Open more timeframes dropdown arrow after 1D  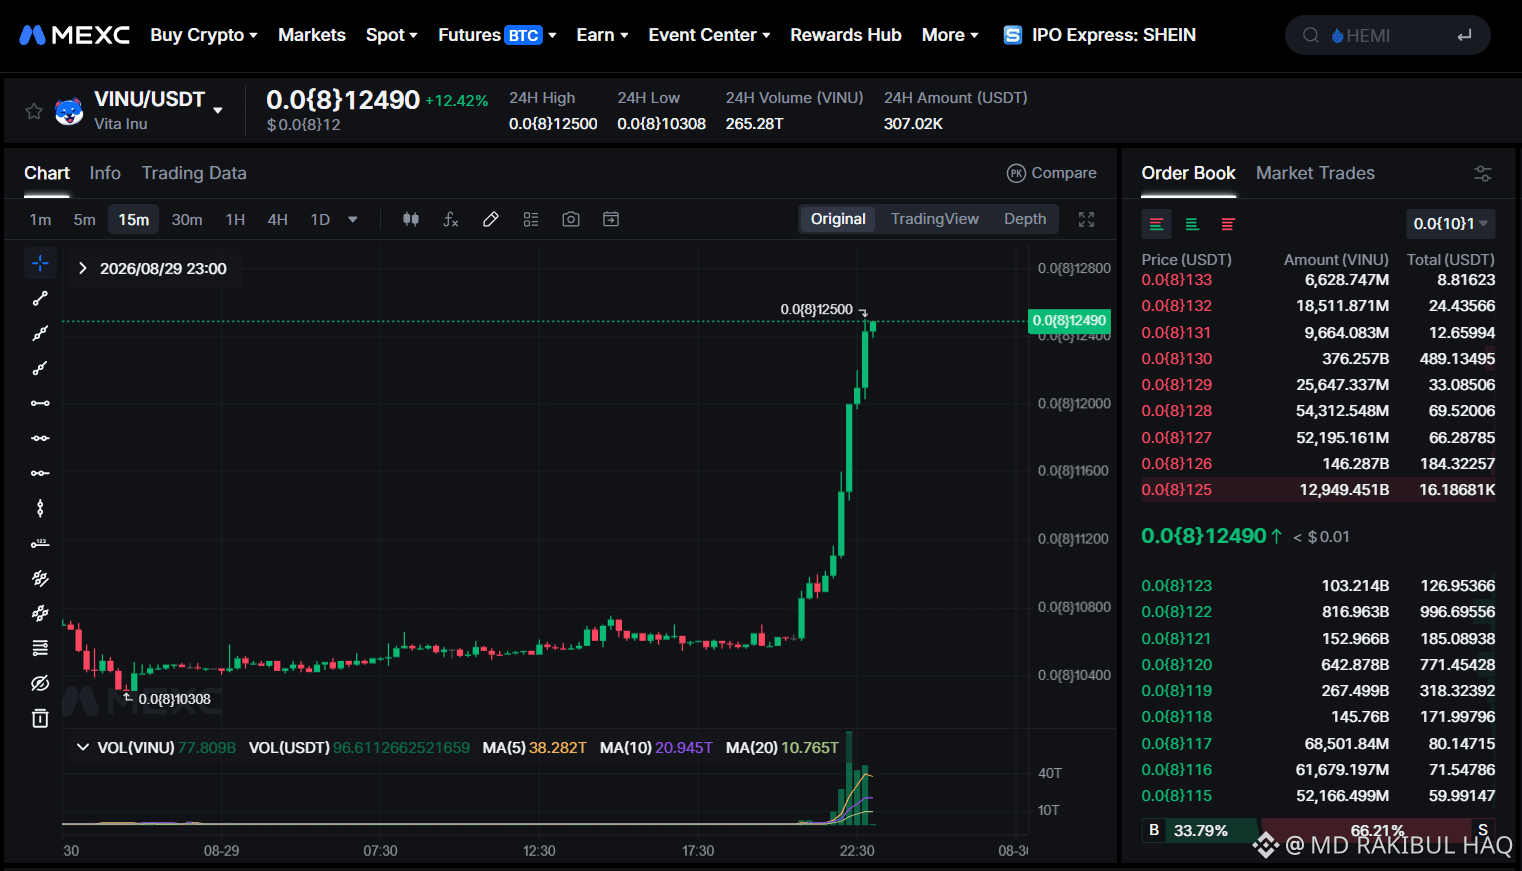pyautogui.click(x=353, y=220)
